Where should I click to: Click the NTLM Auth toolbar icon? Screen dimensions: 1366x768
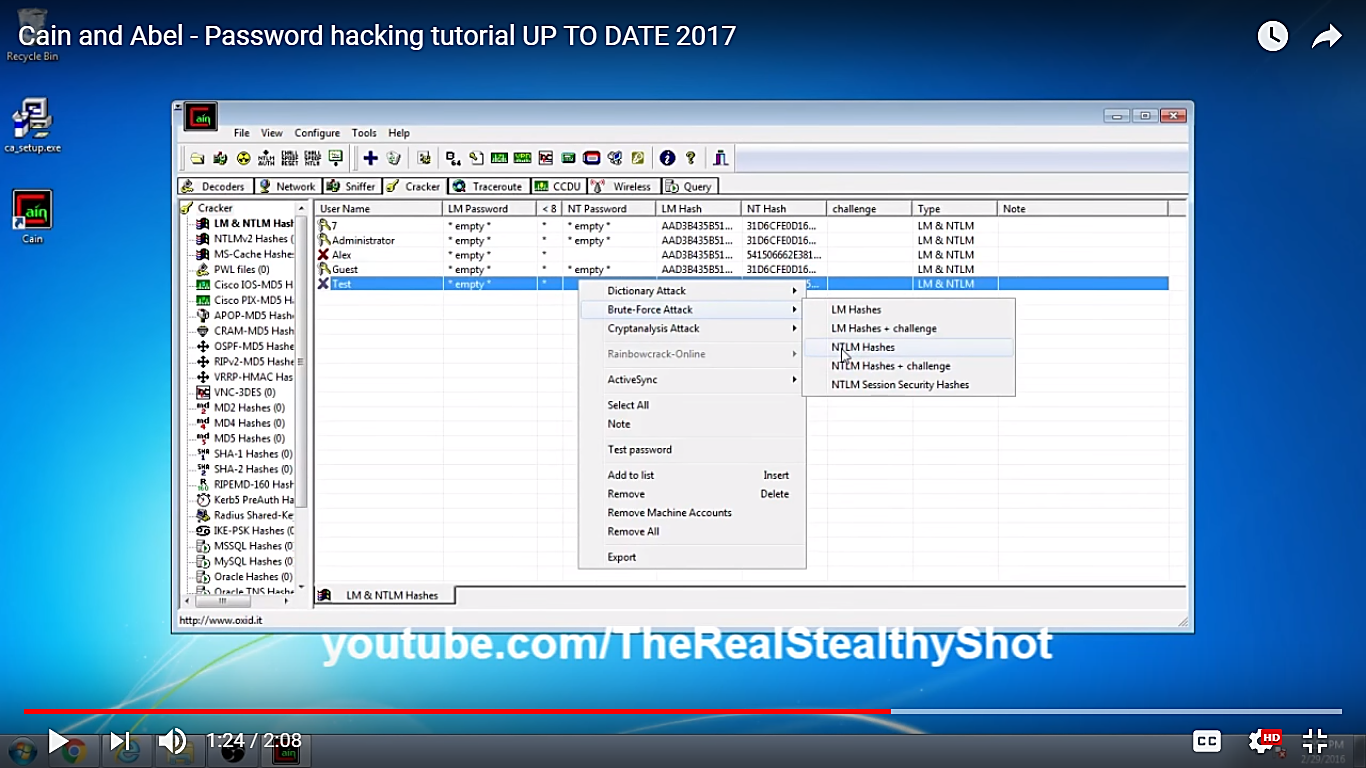pos(266,158)
